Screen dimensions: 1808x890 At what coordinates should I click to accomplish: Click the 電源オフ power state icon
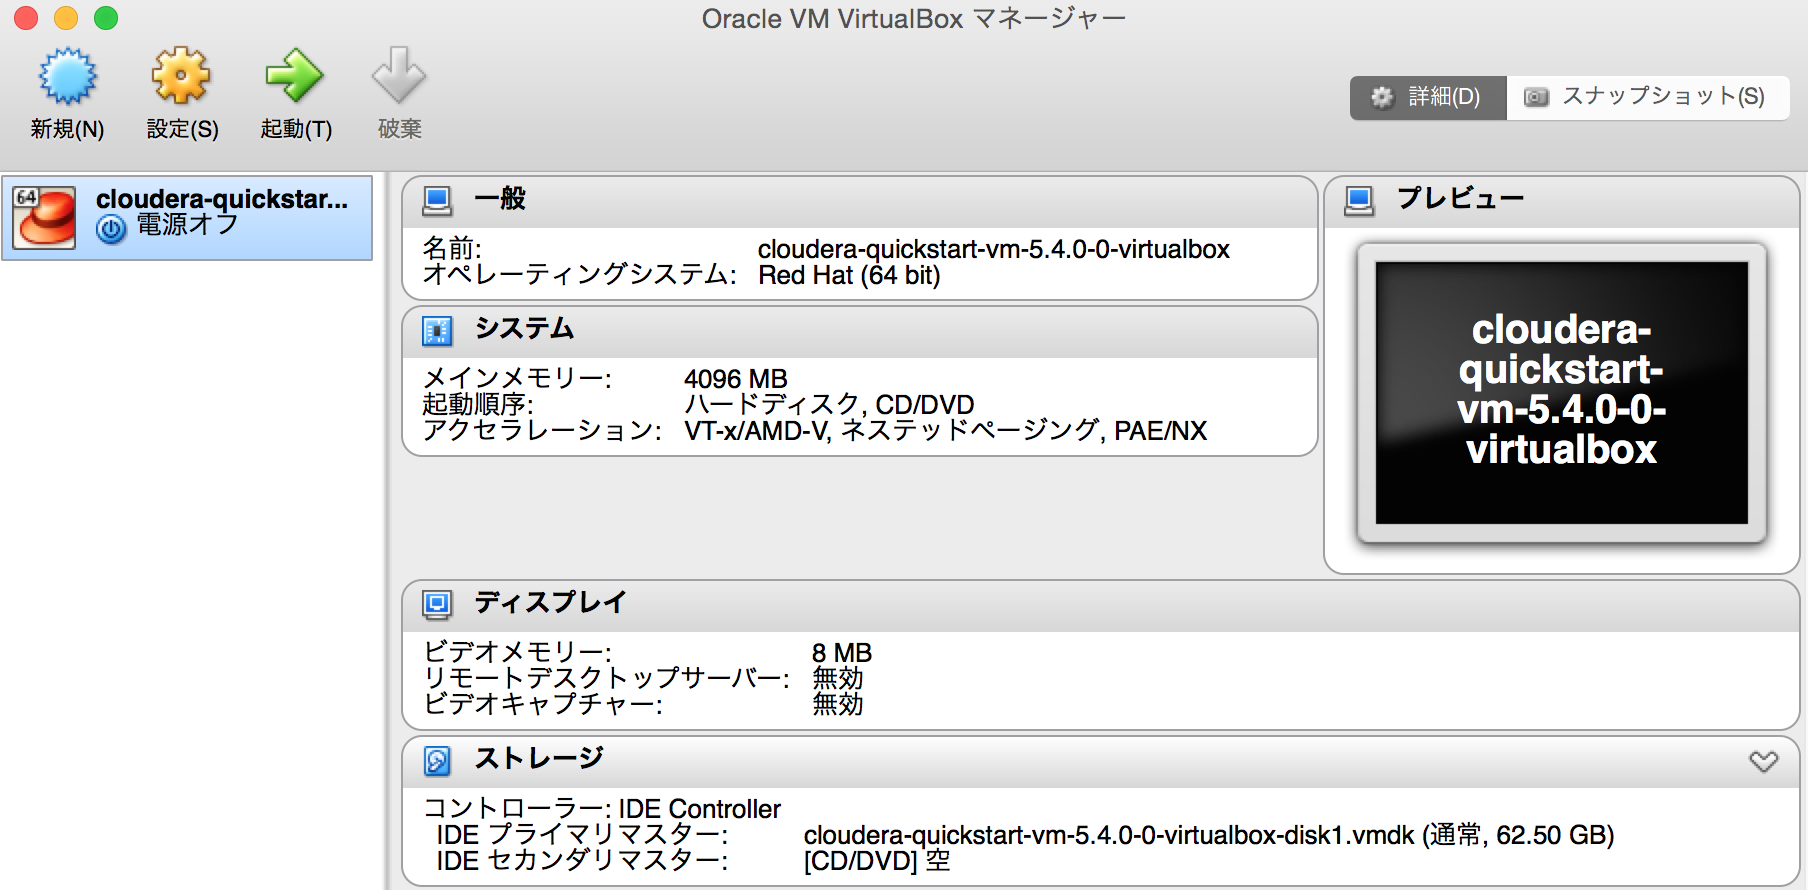pos(111,229)
